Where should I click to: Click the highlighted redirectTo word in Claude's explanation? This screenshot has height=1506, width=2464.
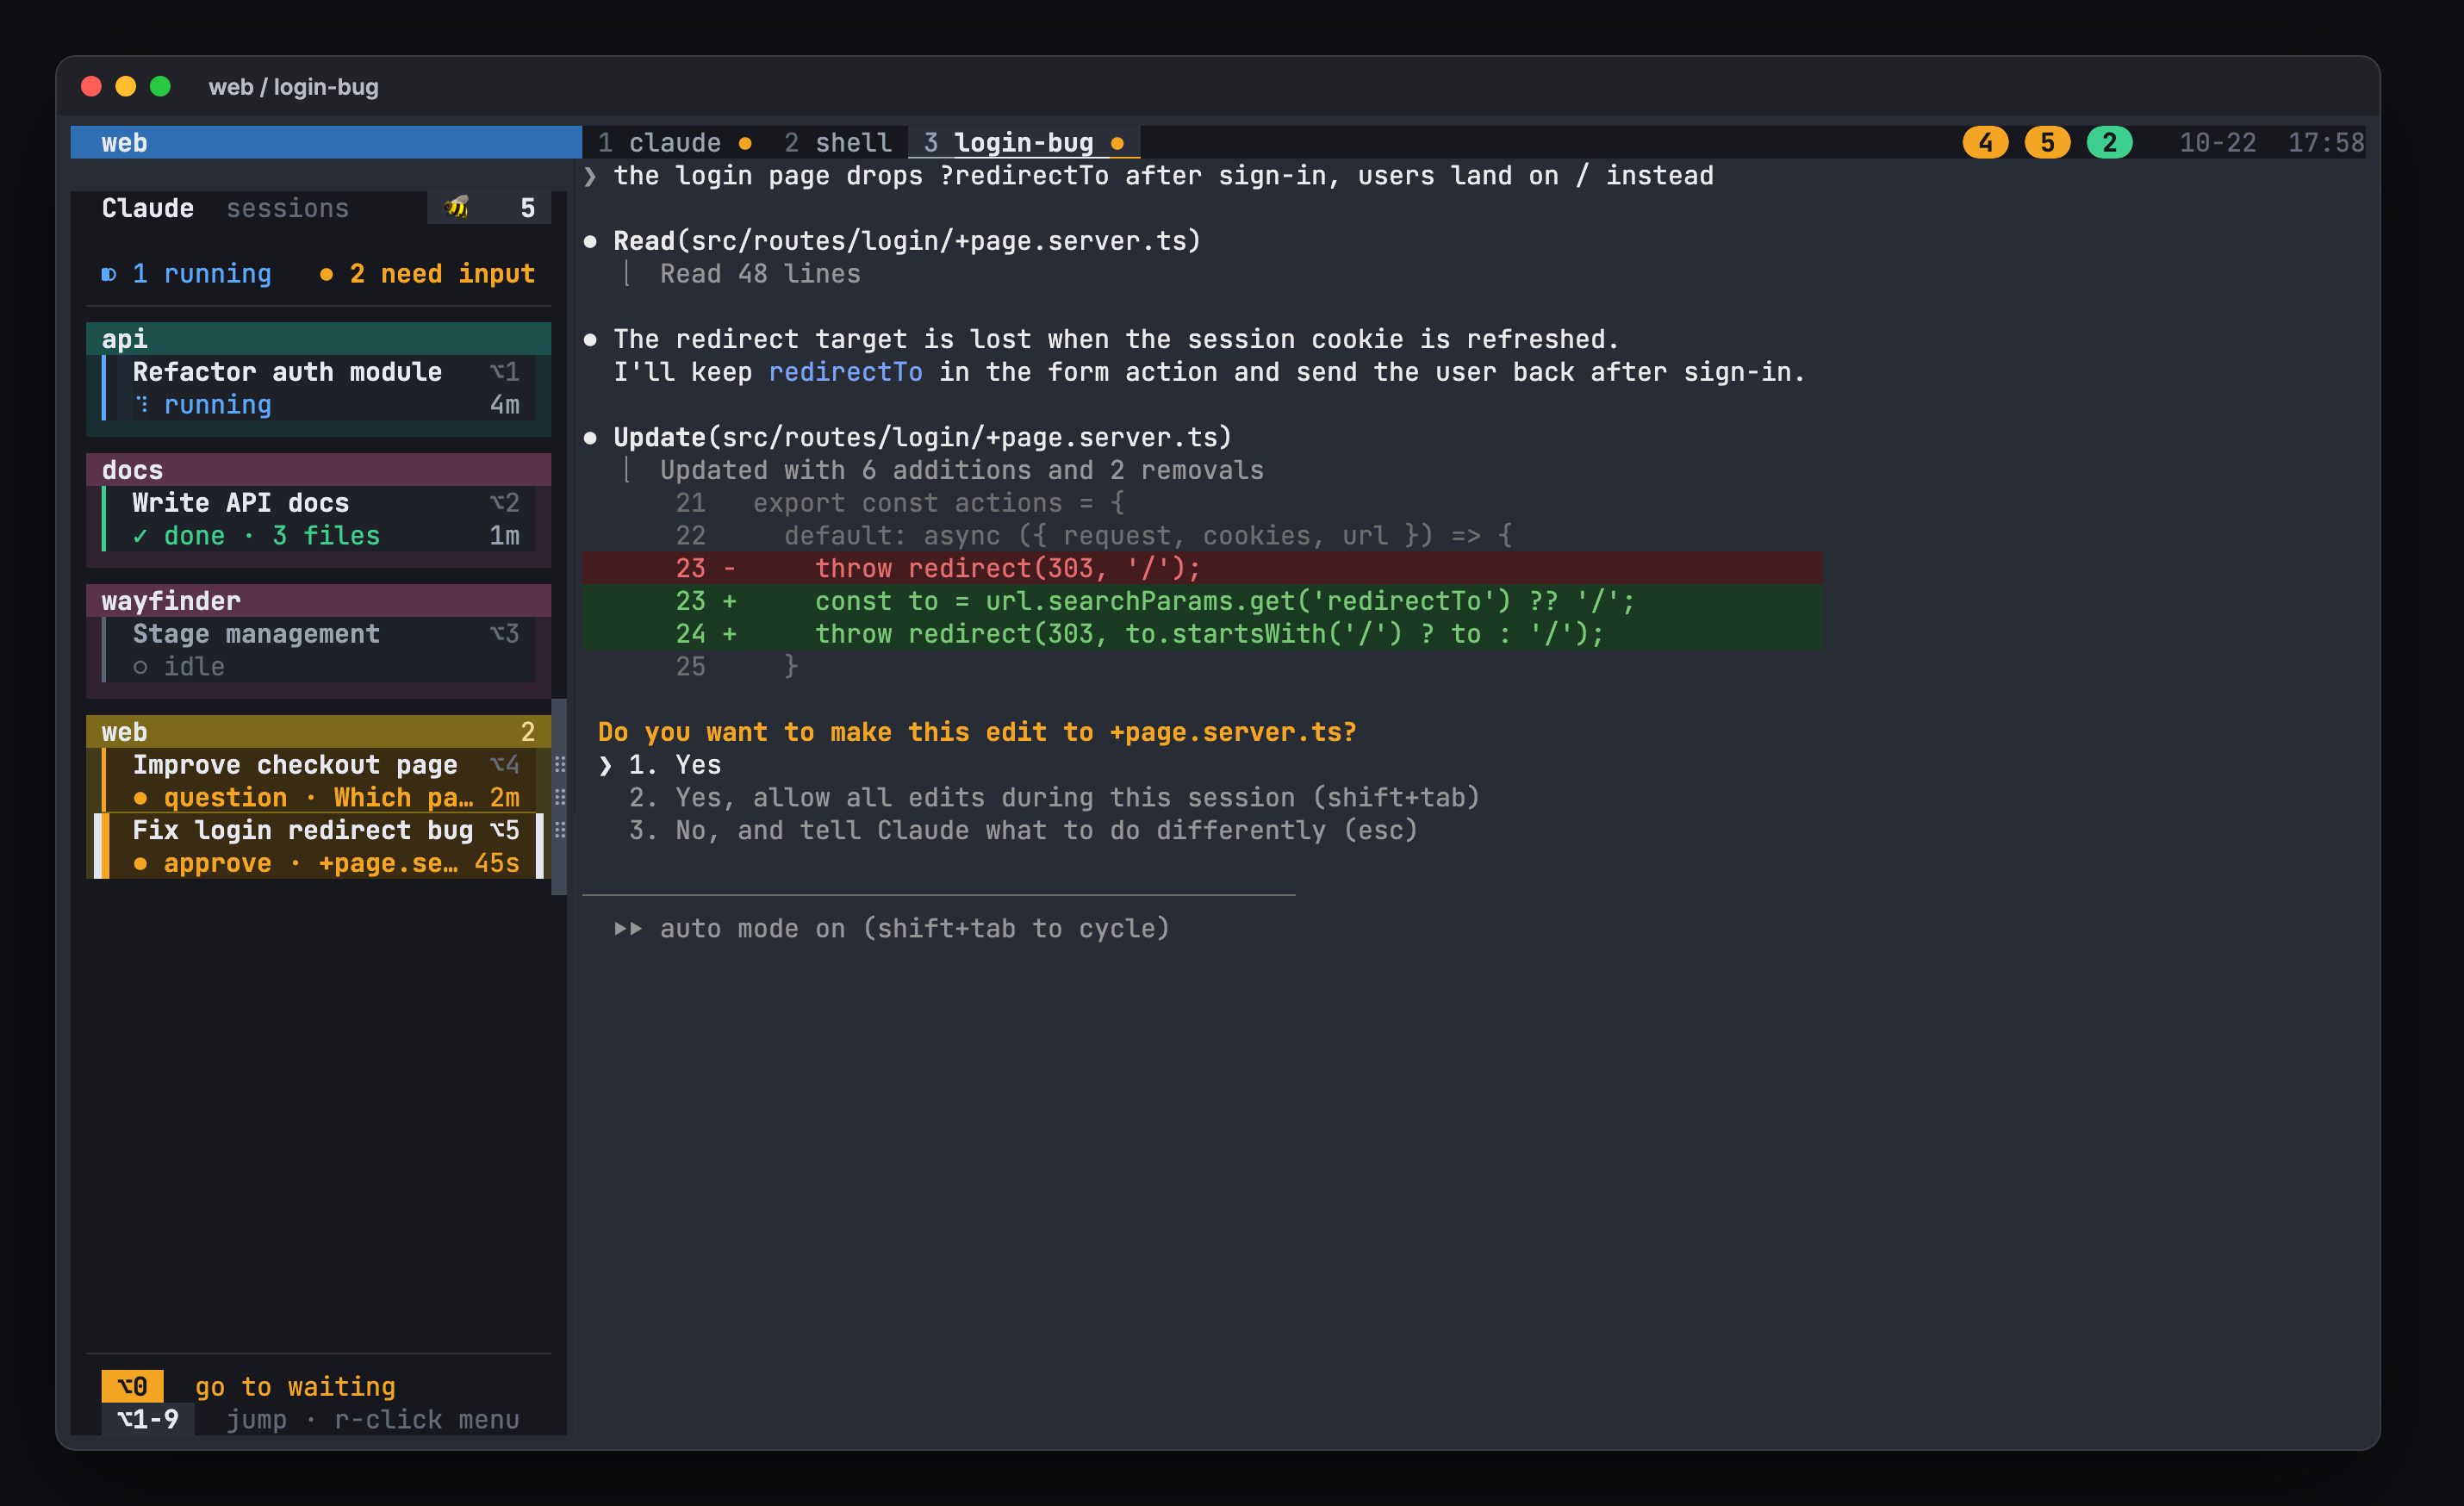click(x=845, y=372)
